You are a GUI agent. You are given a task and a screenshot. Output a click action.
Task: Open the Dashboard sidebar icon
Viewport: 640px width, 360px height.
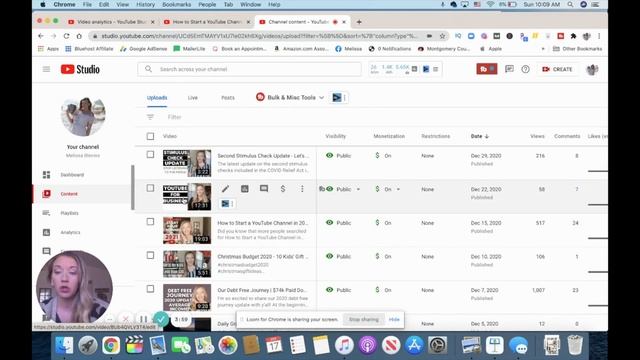[x=47, y=175]
